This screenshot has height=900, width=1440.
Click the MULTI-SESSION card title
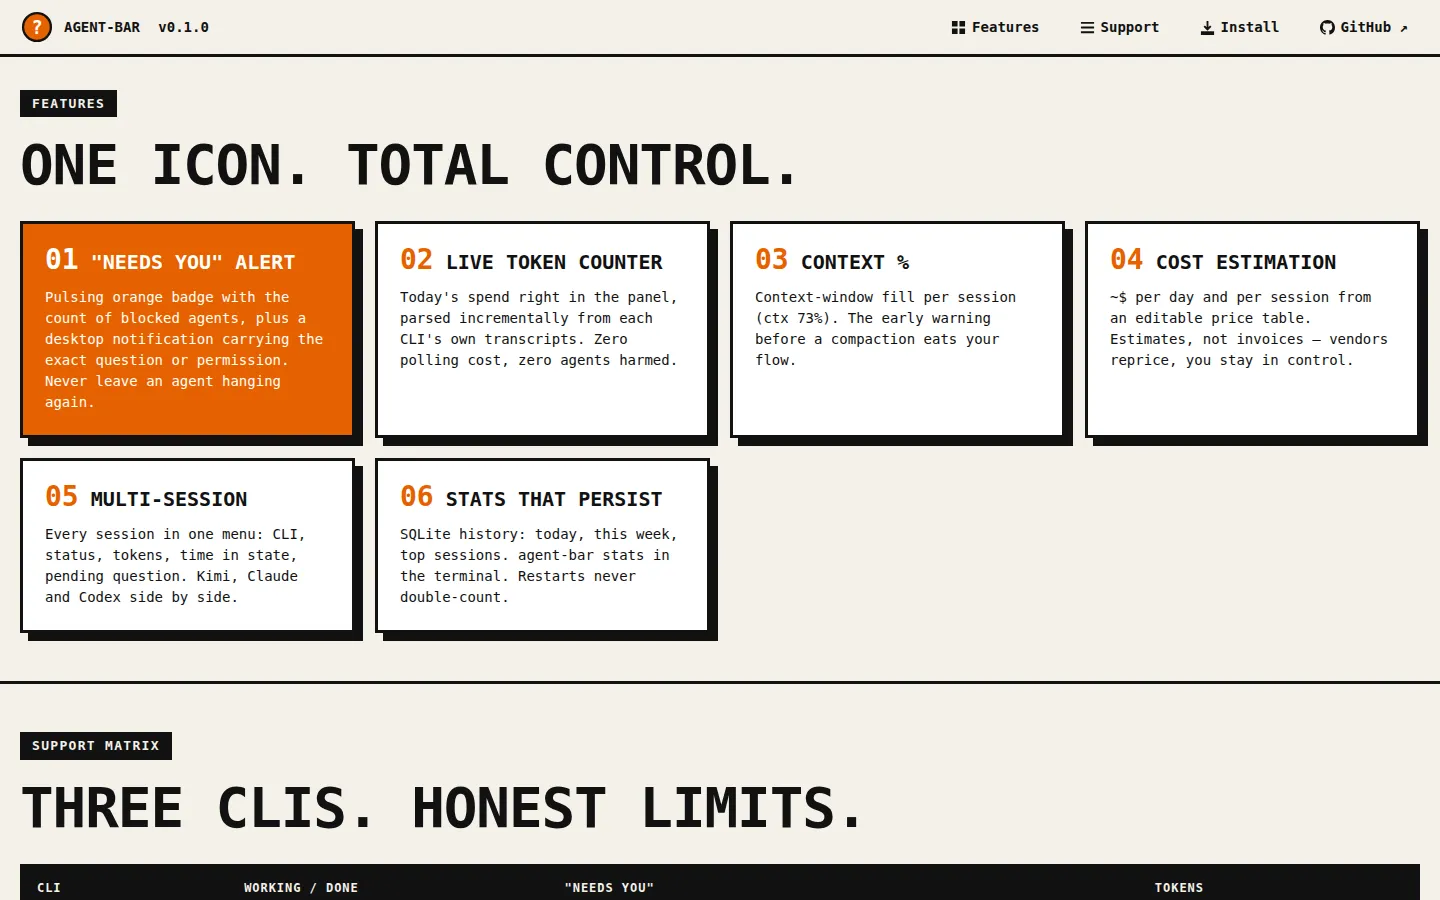pyautogui.click(x=169, y=499)
